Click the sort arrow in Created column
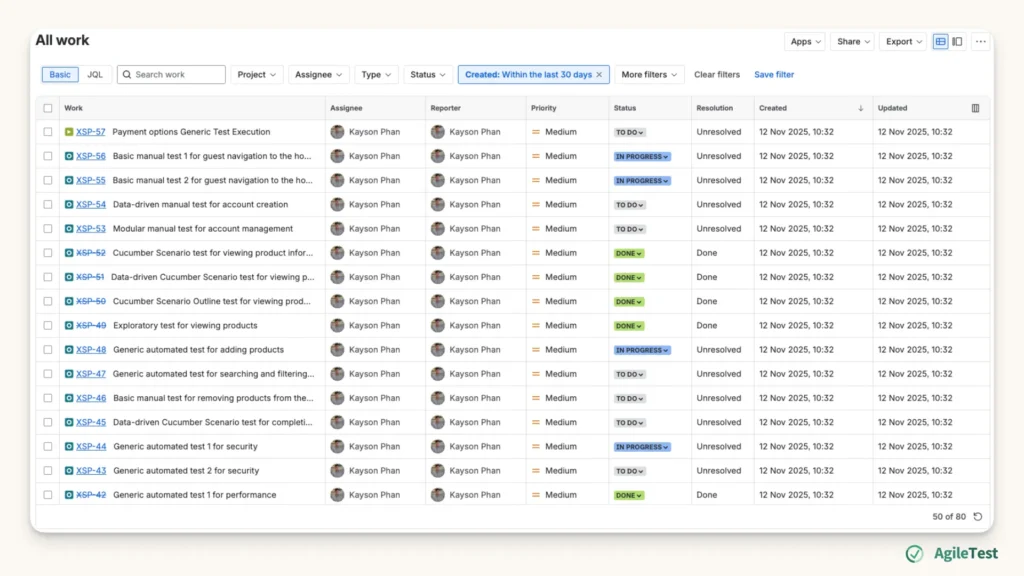 860,108
